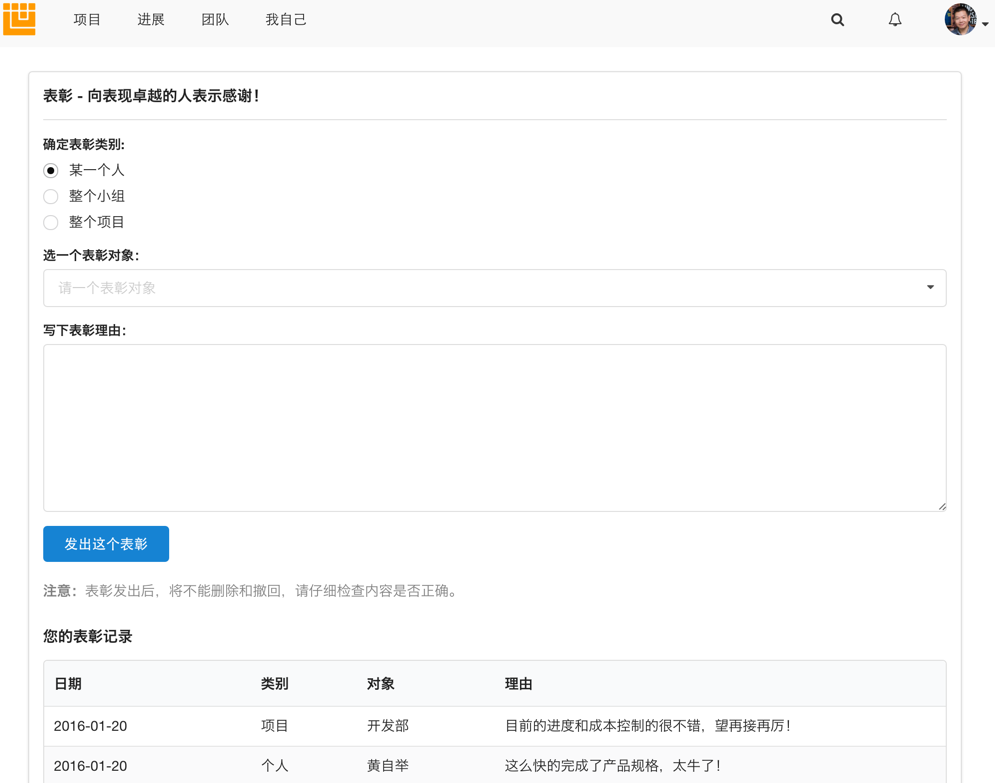Screen dimensions: 995x783
Task: Select the 整个项目 radio option
Action: 50,222
